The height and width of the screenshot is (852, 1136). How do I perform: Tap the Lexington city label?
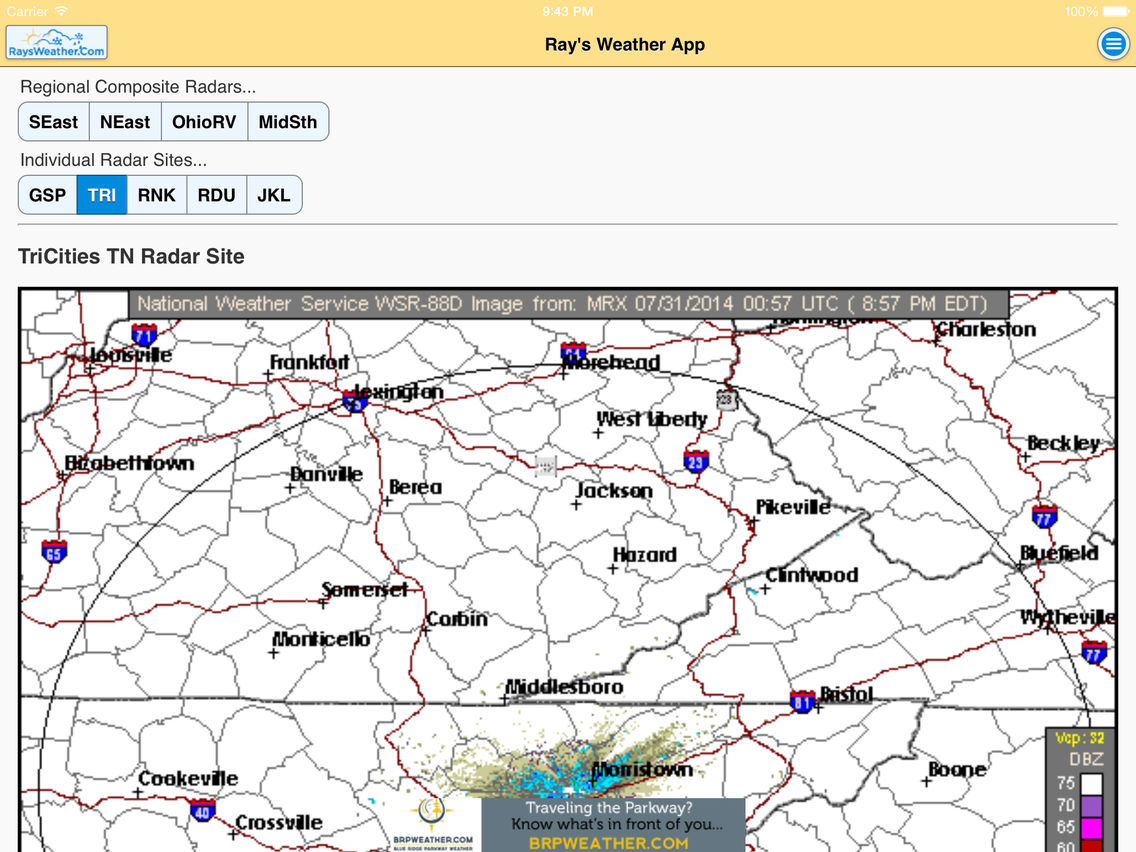tap(398, 392)
